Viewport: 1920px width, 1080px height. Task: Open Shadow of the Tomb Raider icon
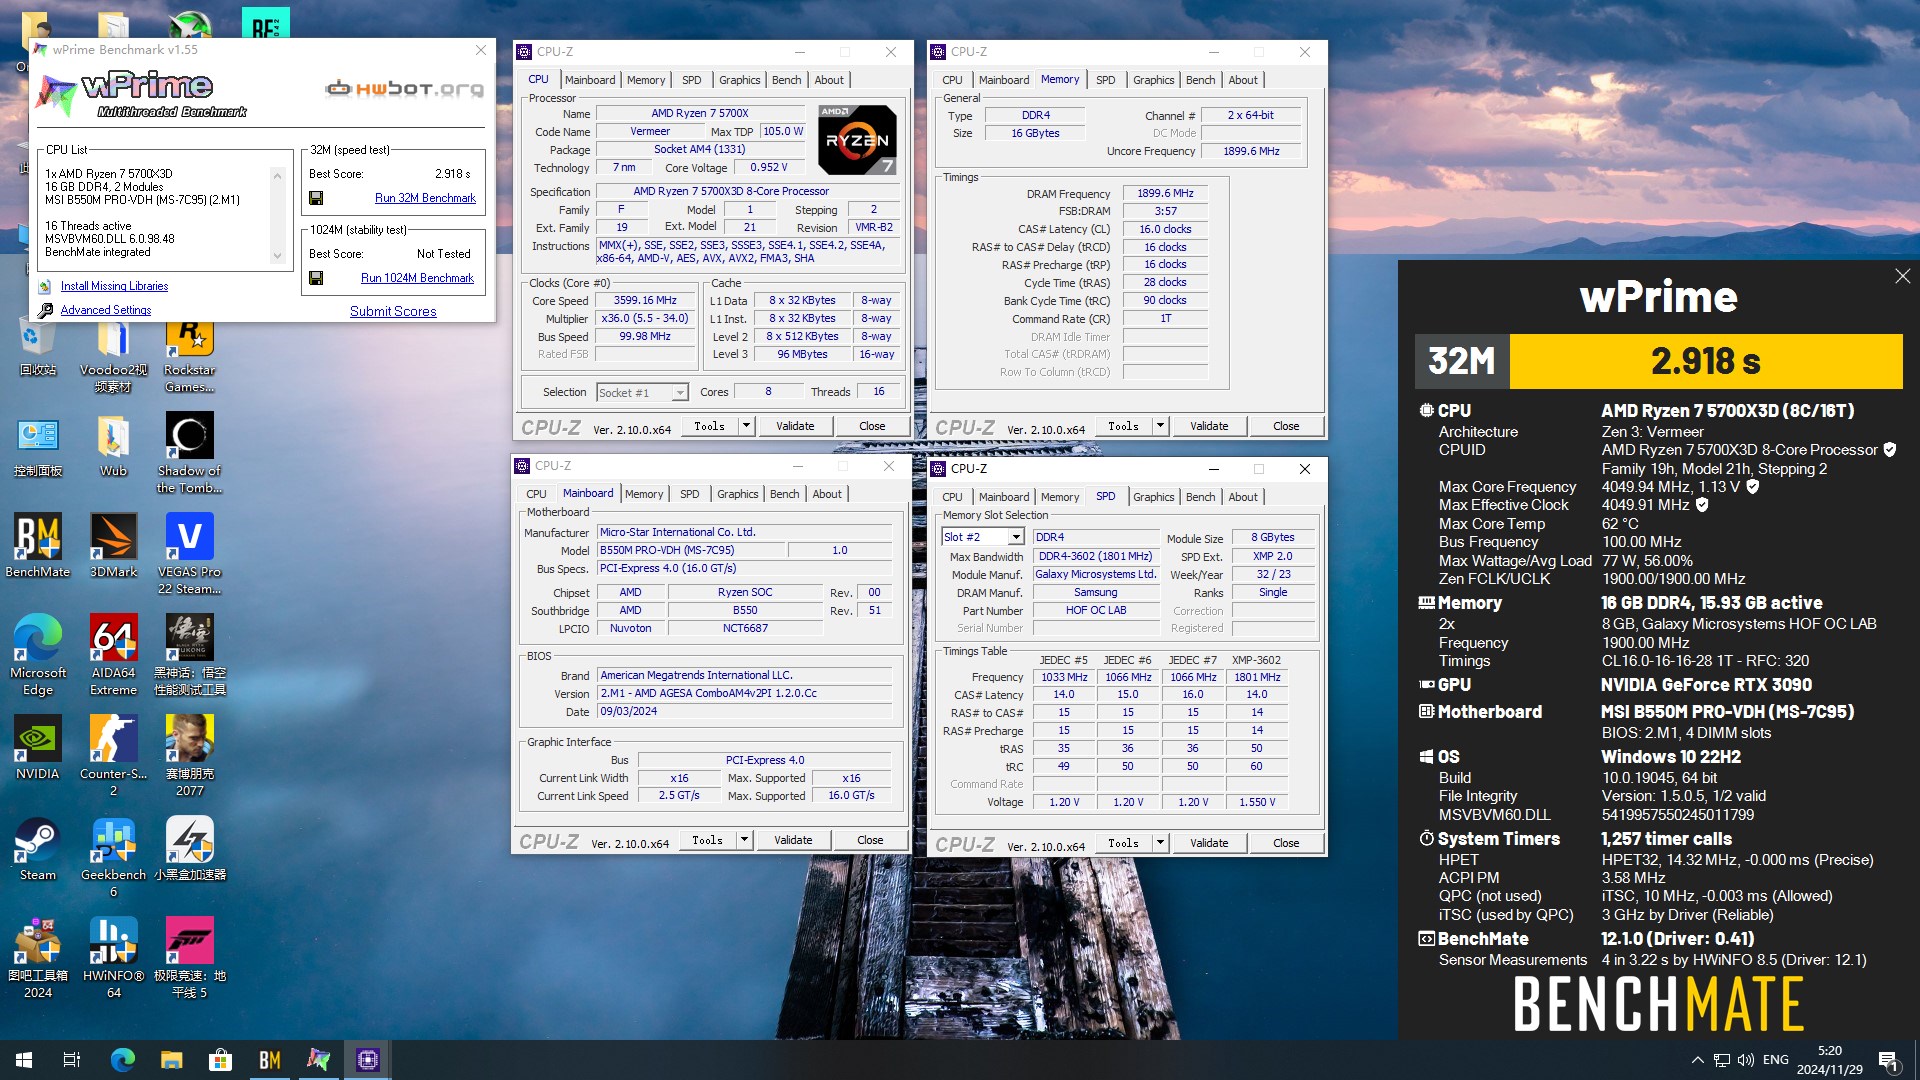(x=189, y=452)
